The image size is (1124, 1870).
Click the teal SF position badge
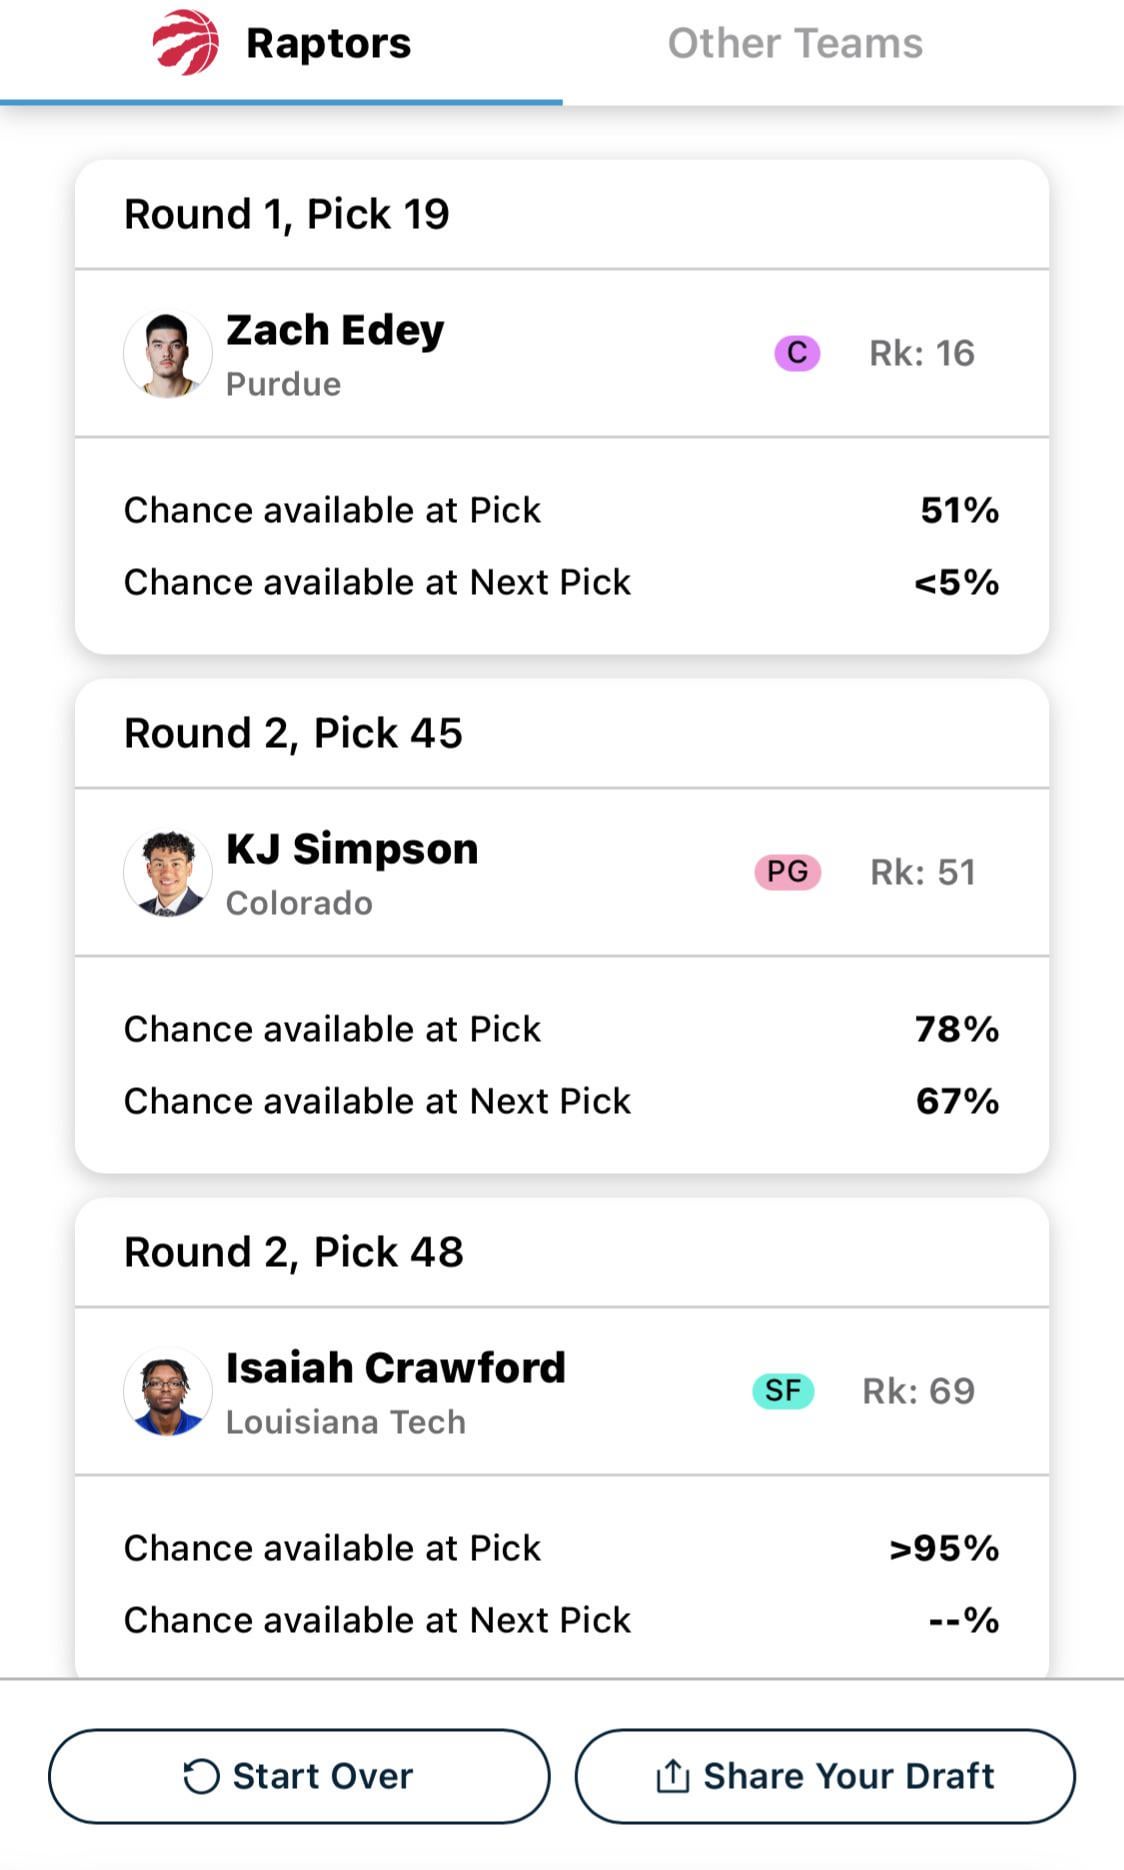pyautogui.click(x=783, y=1391)
